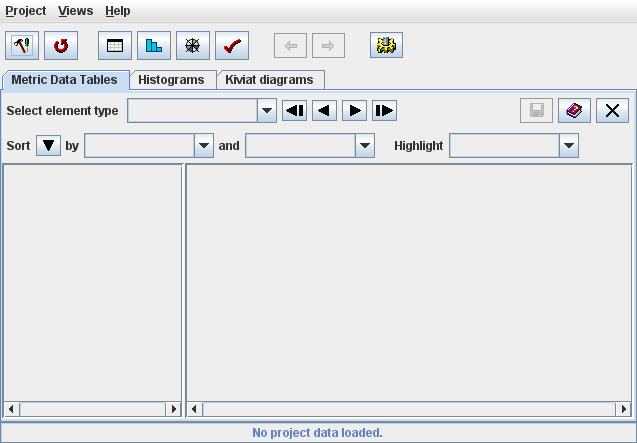637x443 pixels.
Task: Open the first Sort by dropdown
Action: click(204, 146)
